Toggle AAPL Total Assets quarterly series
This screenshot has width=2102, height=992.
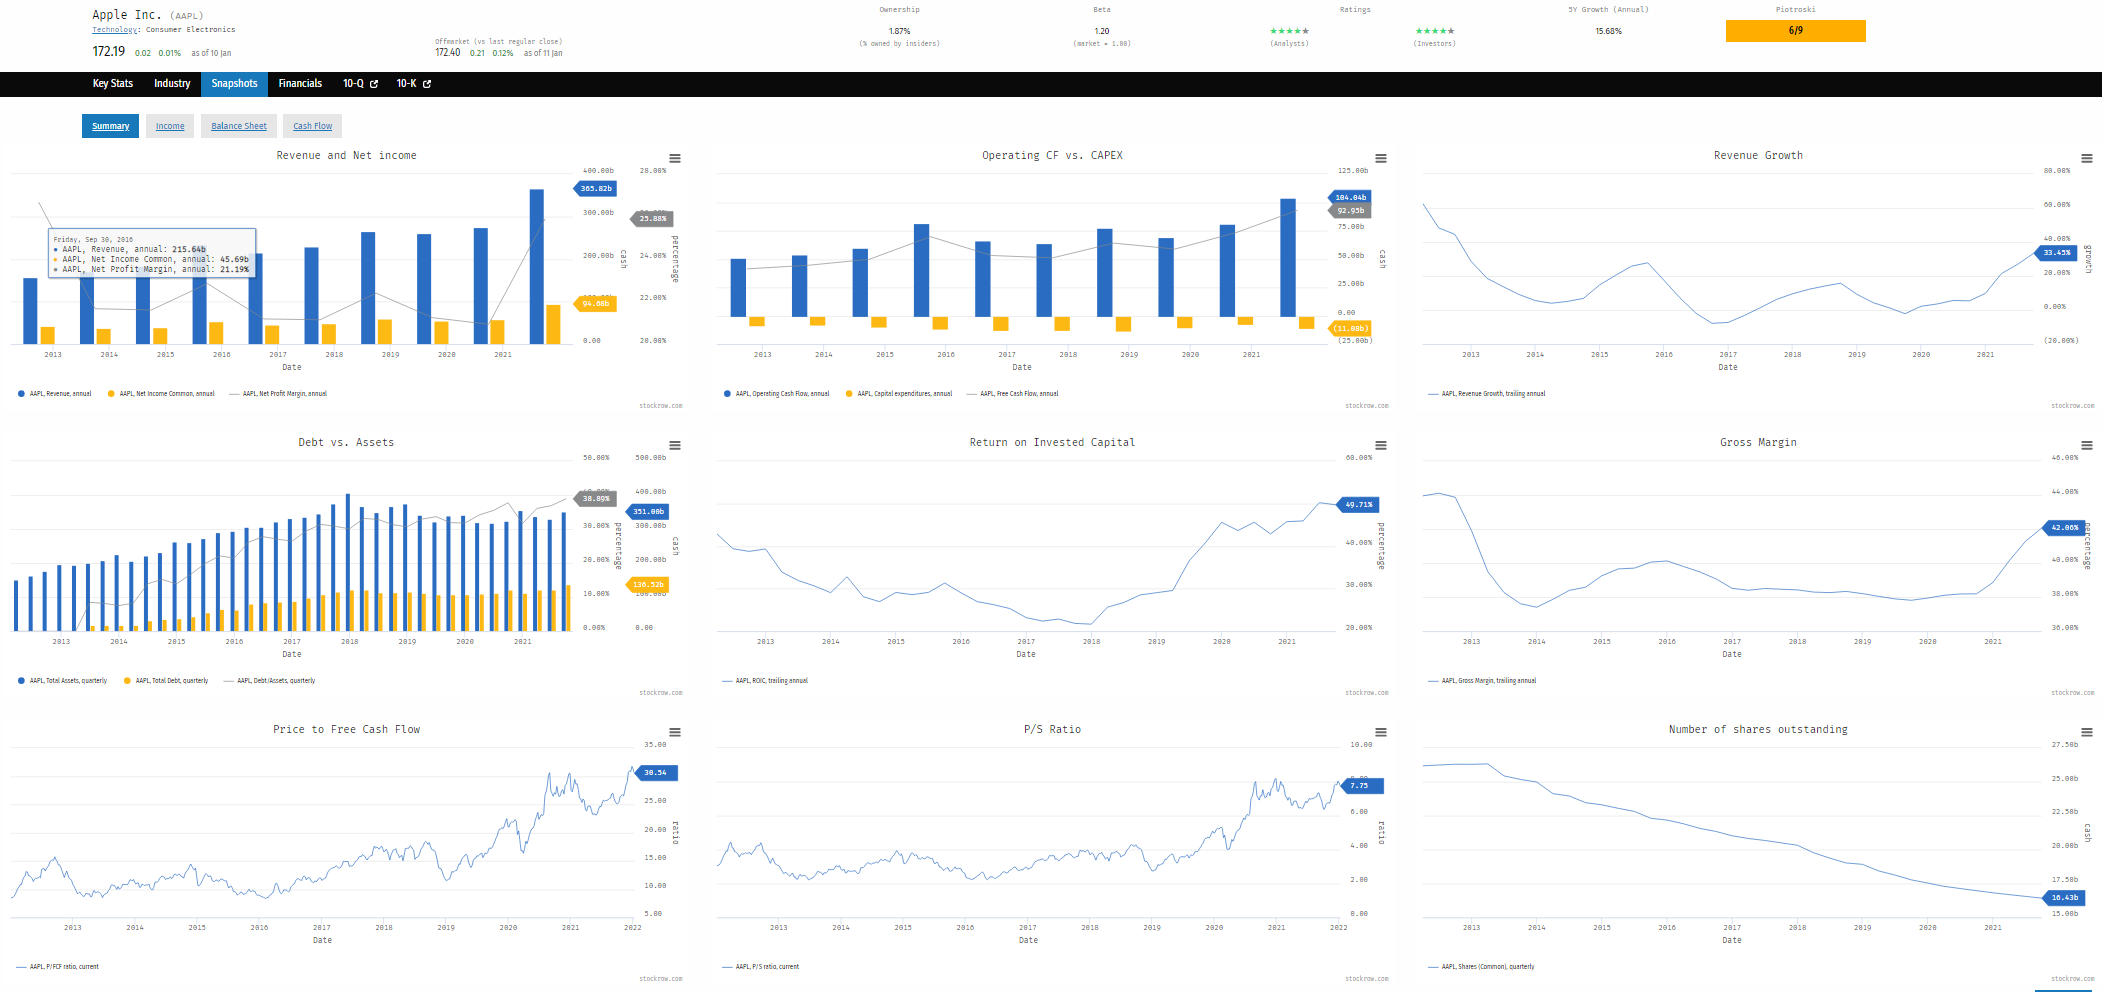point(62,681)
